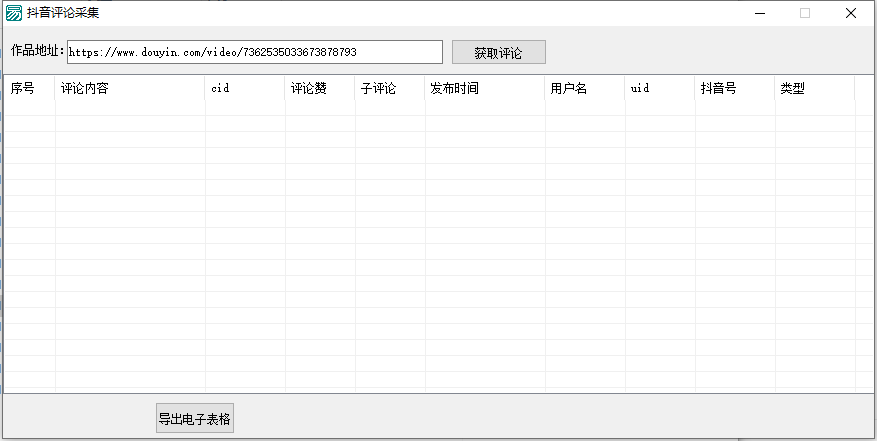Click the 获取评论 button
877x441 pixels.
click(498, 52)
